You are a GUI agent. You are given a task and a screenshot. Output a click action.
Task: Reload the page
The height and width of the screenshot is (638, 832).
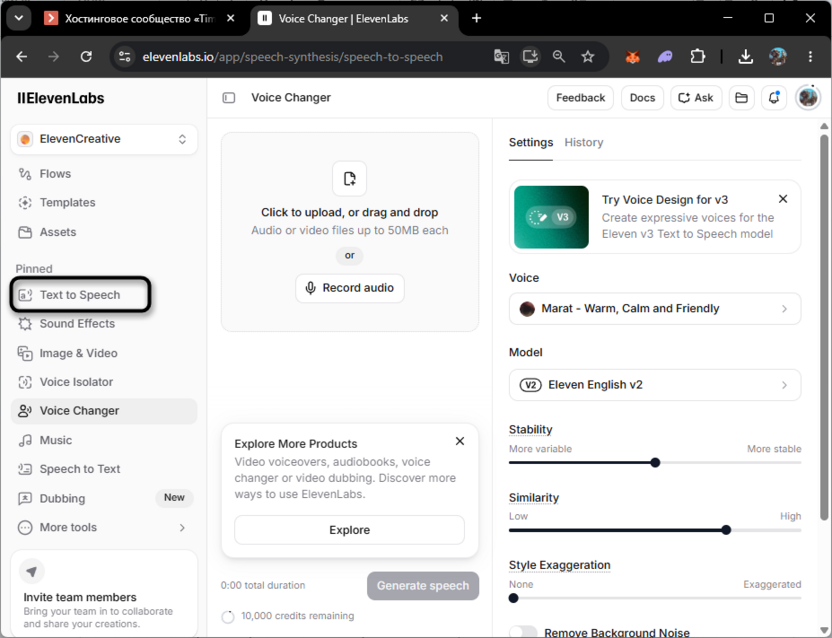pyautogui.click(x=86, y=56)
